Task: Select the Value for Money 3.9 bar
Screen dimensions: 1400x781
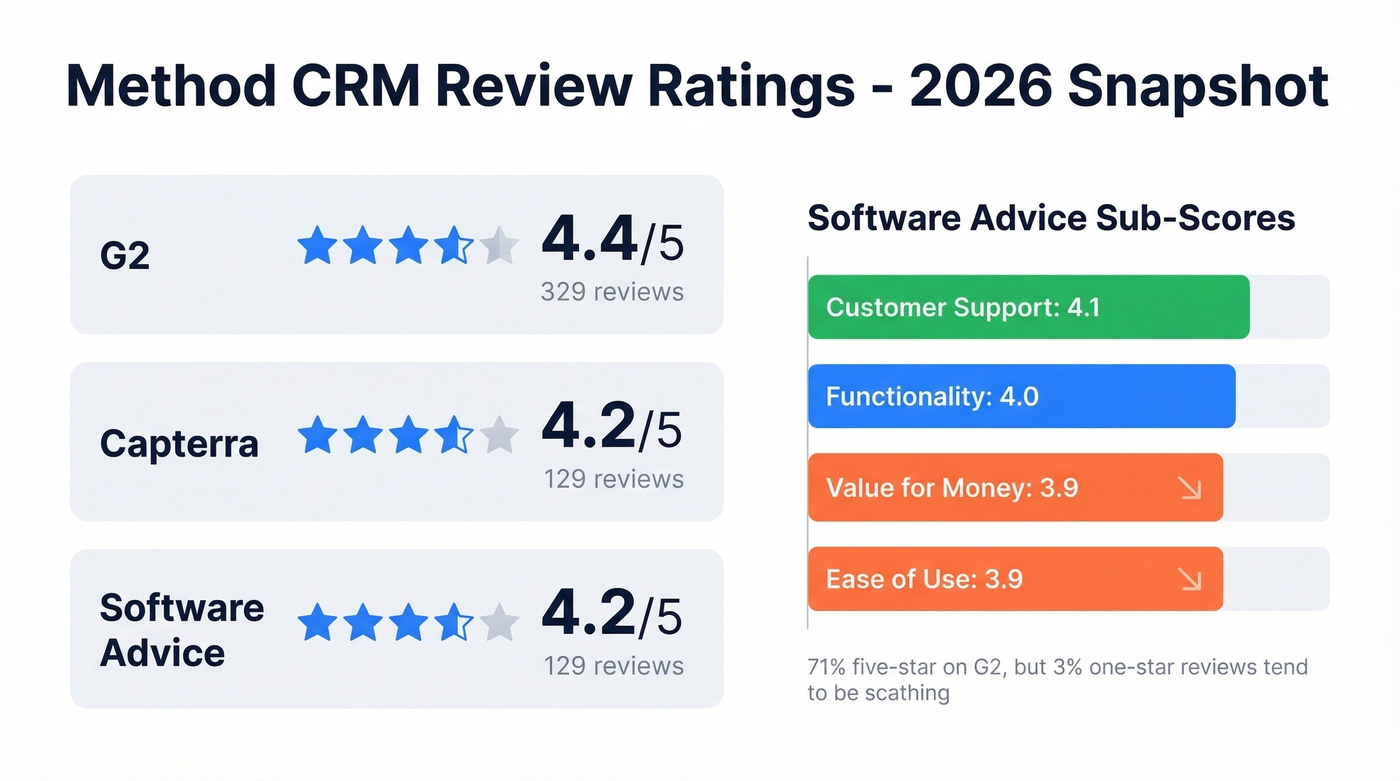Action: [x=1015, y=487]
